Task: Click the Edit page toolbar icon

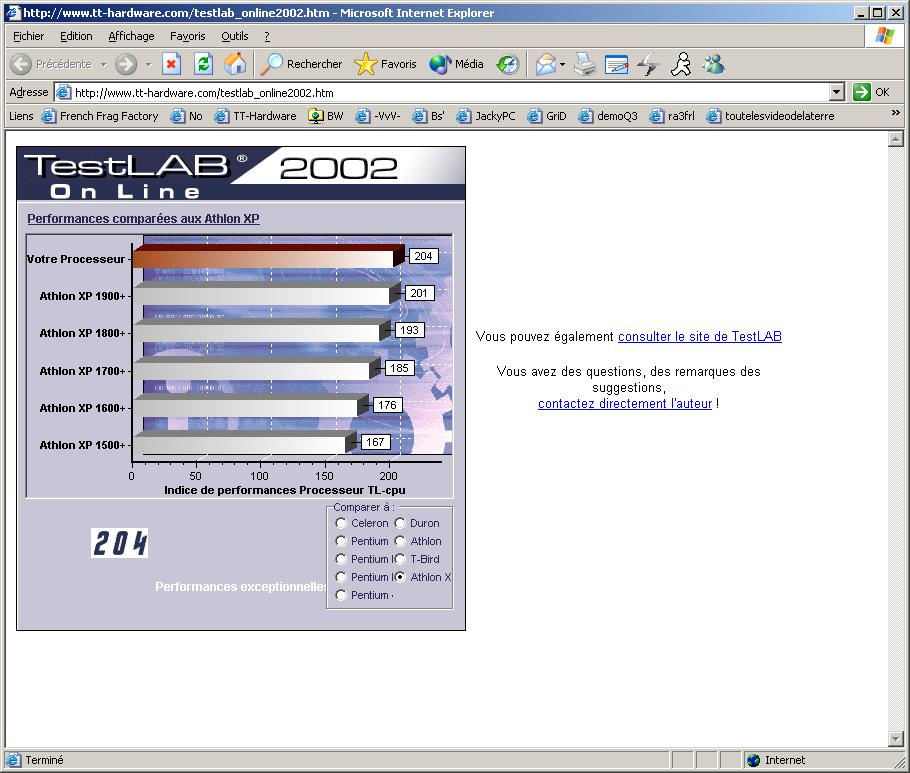Action: coord(616,64)
